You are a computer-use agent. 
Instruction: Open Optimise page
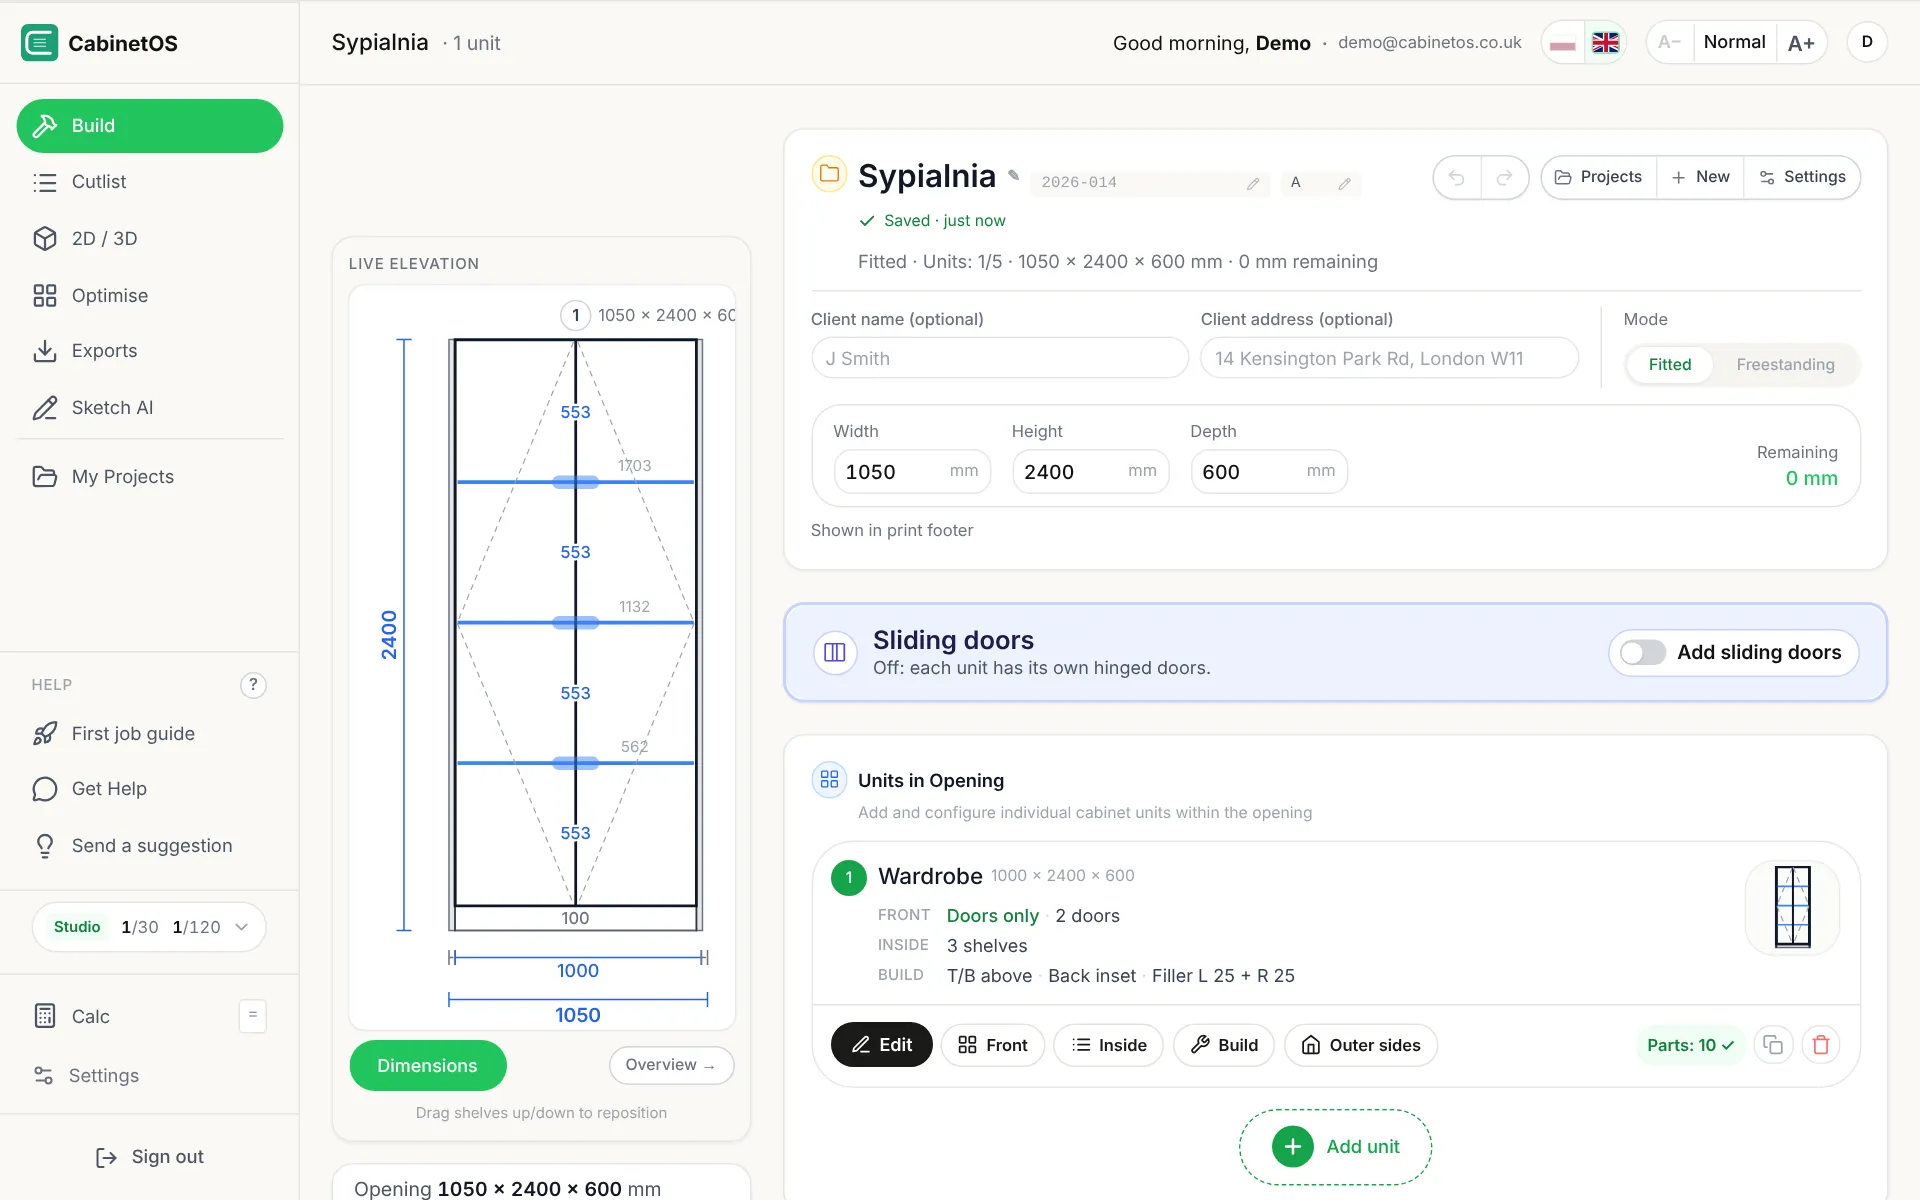tap(150, 296)
